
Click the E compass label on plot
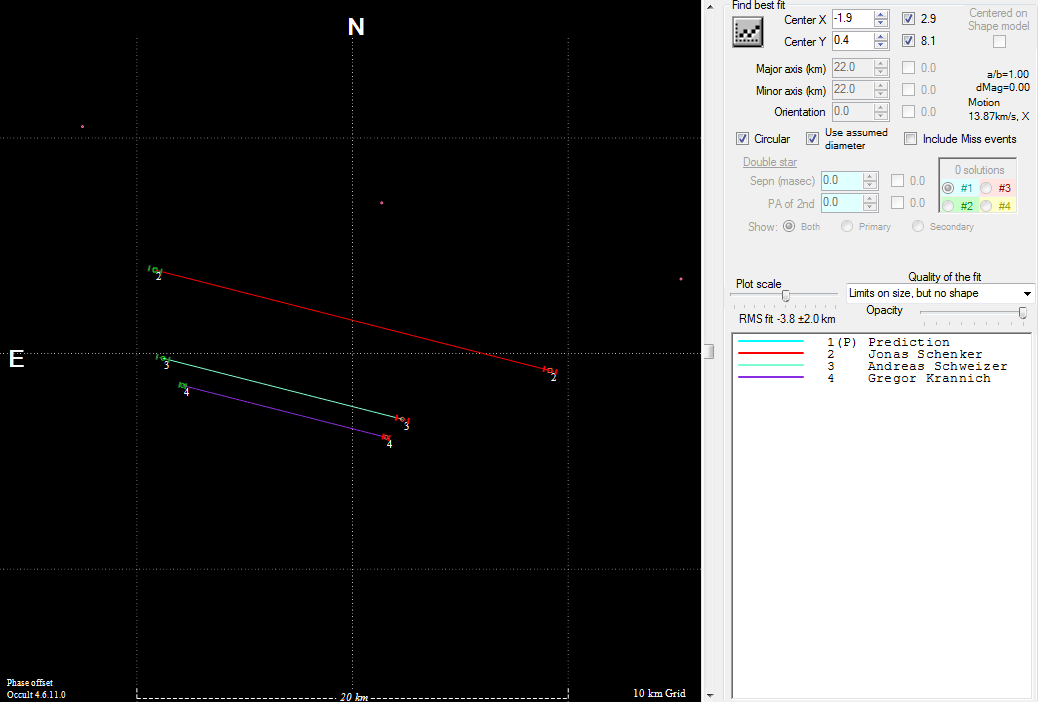pos(17,359)
